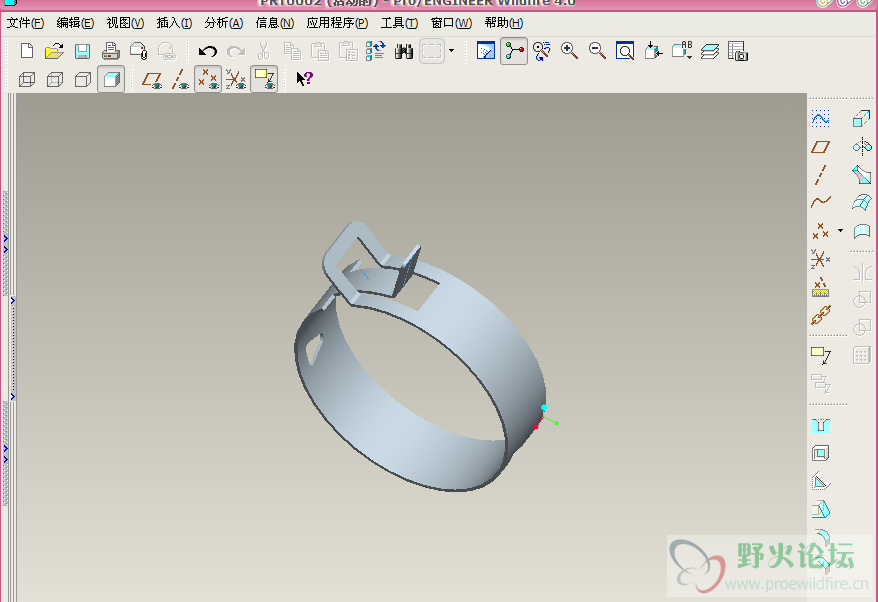Open the 帮助(H) menu
The width and height of the screenshot is (878, 602).
coord(504,23)
